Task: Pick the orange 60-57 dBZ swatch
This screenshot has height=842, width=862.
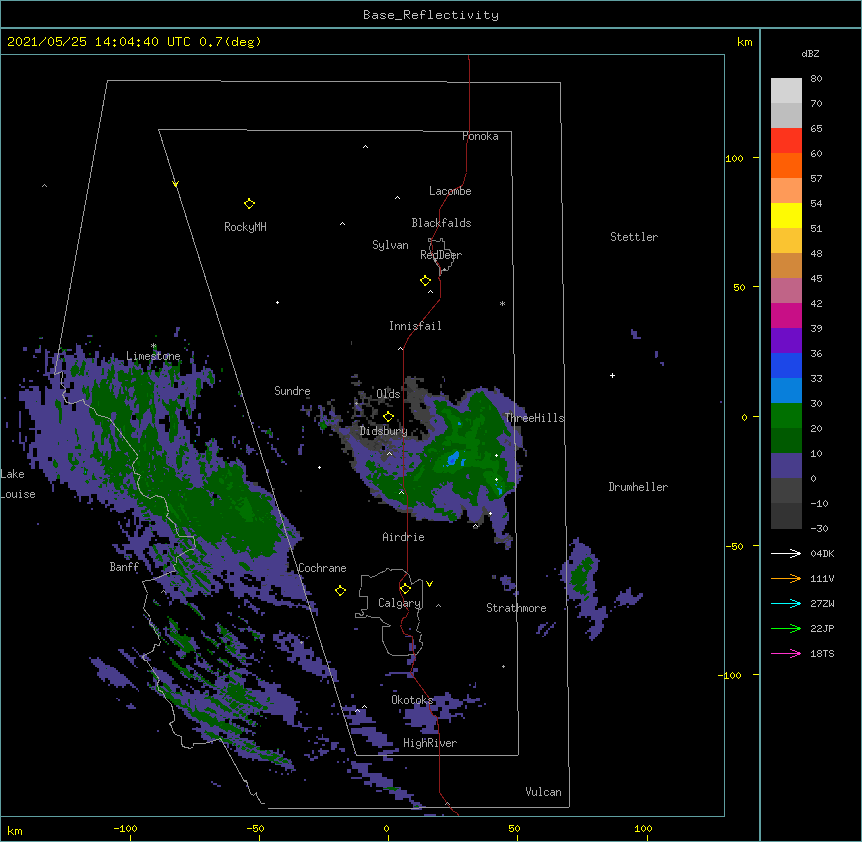Action: coord(786,165)
